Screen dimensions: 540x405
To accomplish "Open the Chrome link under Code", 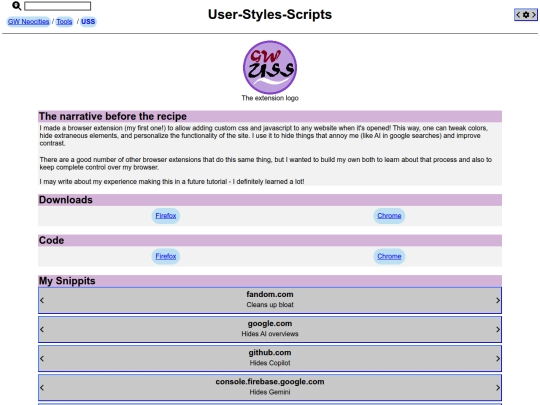I will (389, 256).
